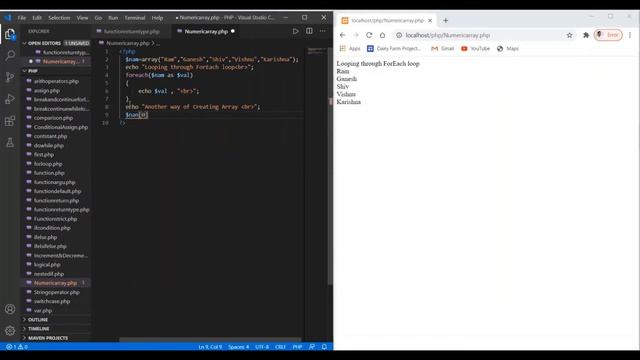
Task: Select the Numericarray.php editor tab
Action: [x=206, y=31]
